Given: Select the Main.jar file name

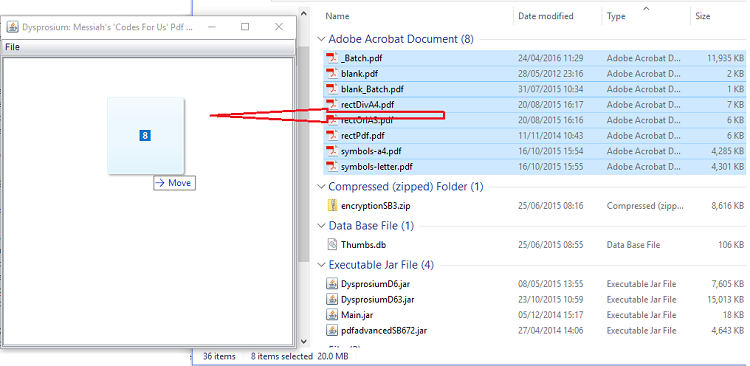Looking at the screenshot, I should pyautogui.click(x=357, y=315).
